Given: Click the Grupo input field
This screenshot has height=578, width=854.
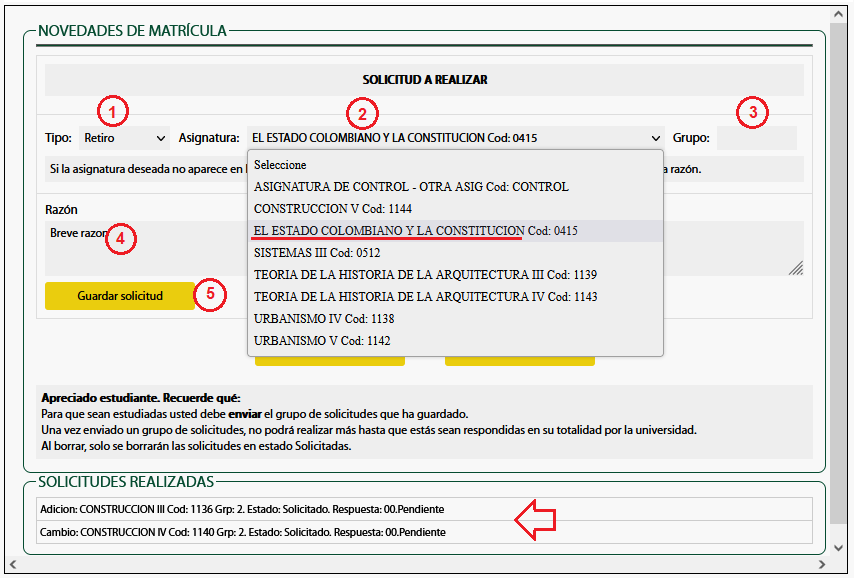Looking at the screenshot, I should tap(757, 138).
